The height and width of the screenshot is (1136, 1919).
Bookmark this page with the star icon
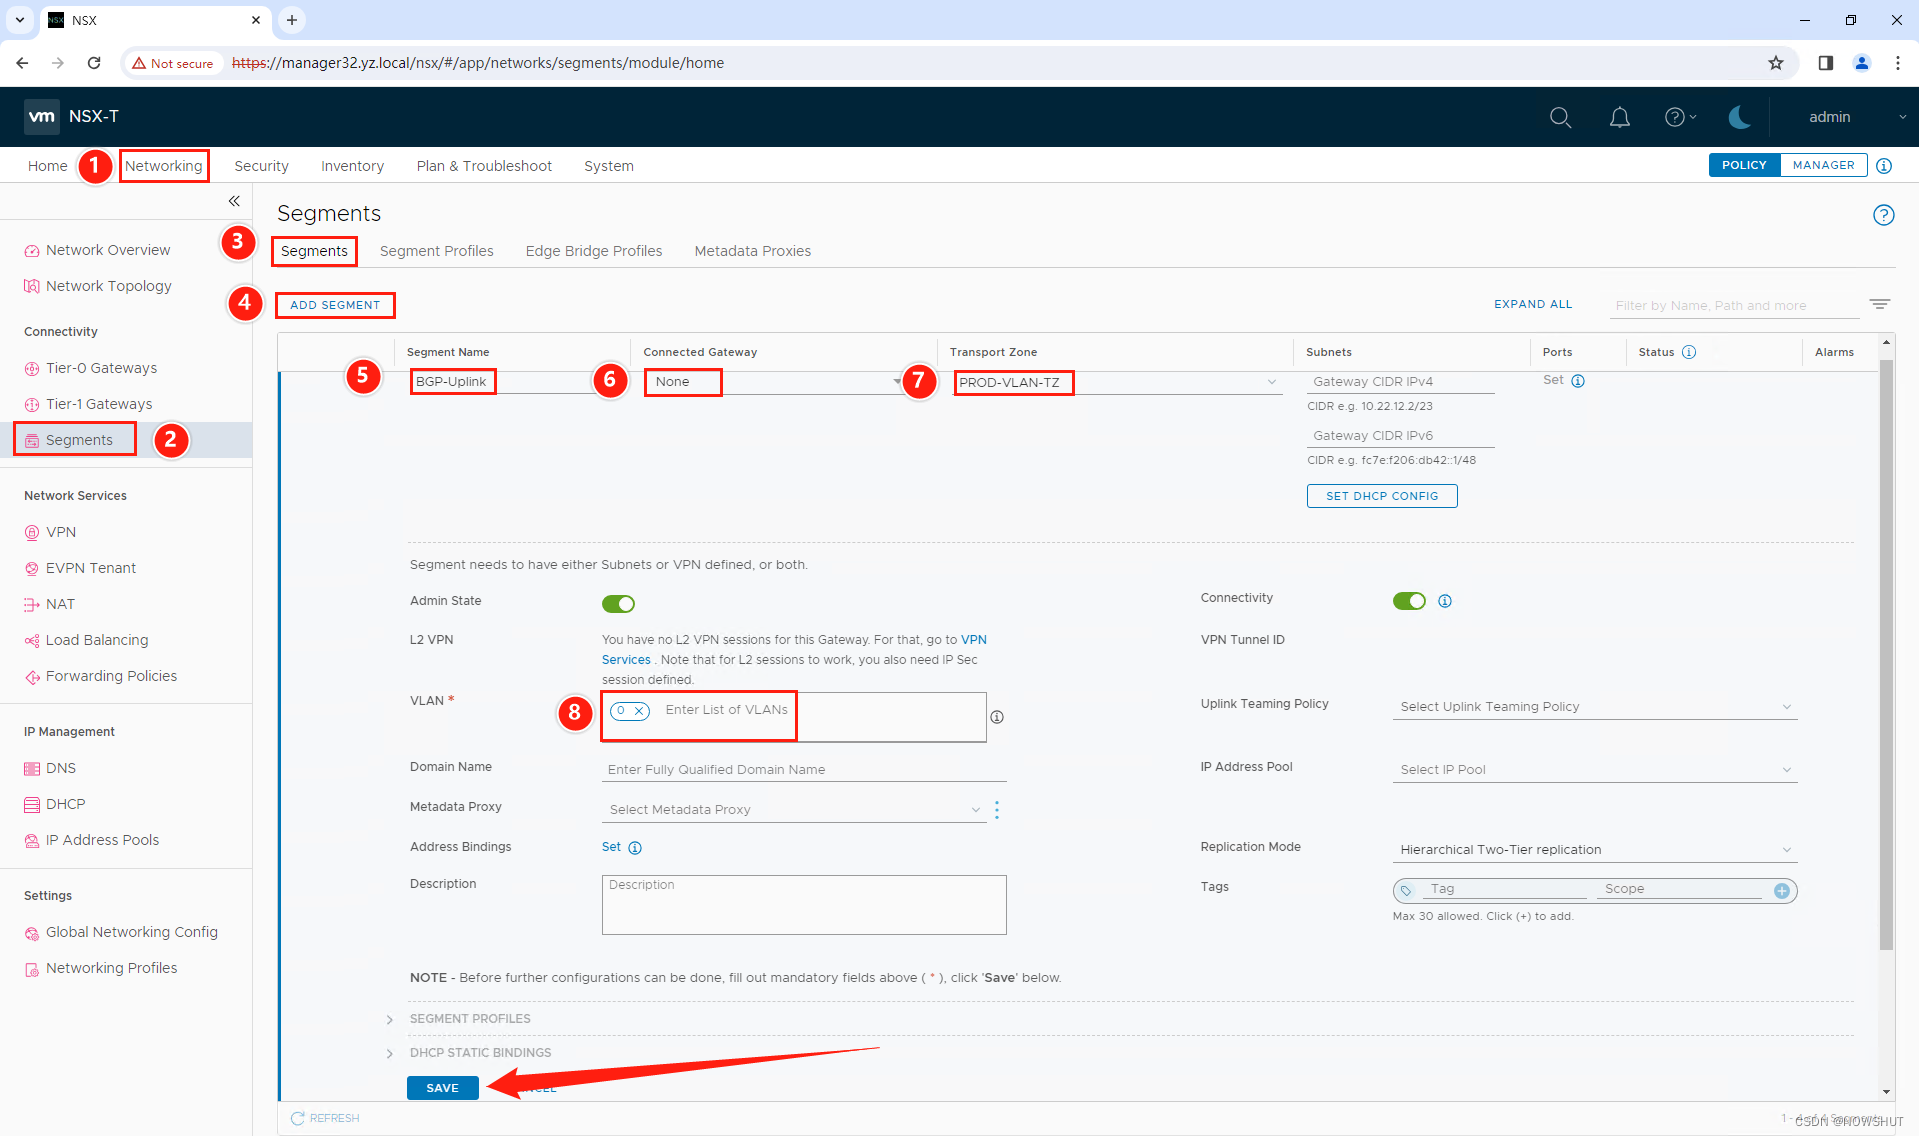(1775, 63)
